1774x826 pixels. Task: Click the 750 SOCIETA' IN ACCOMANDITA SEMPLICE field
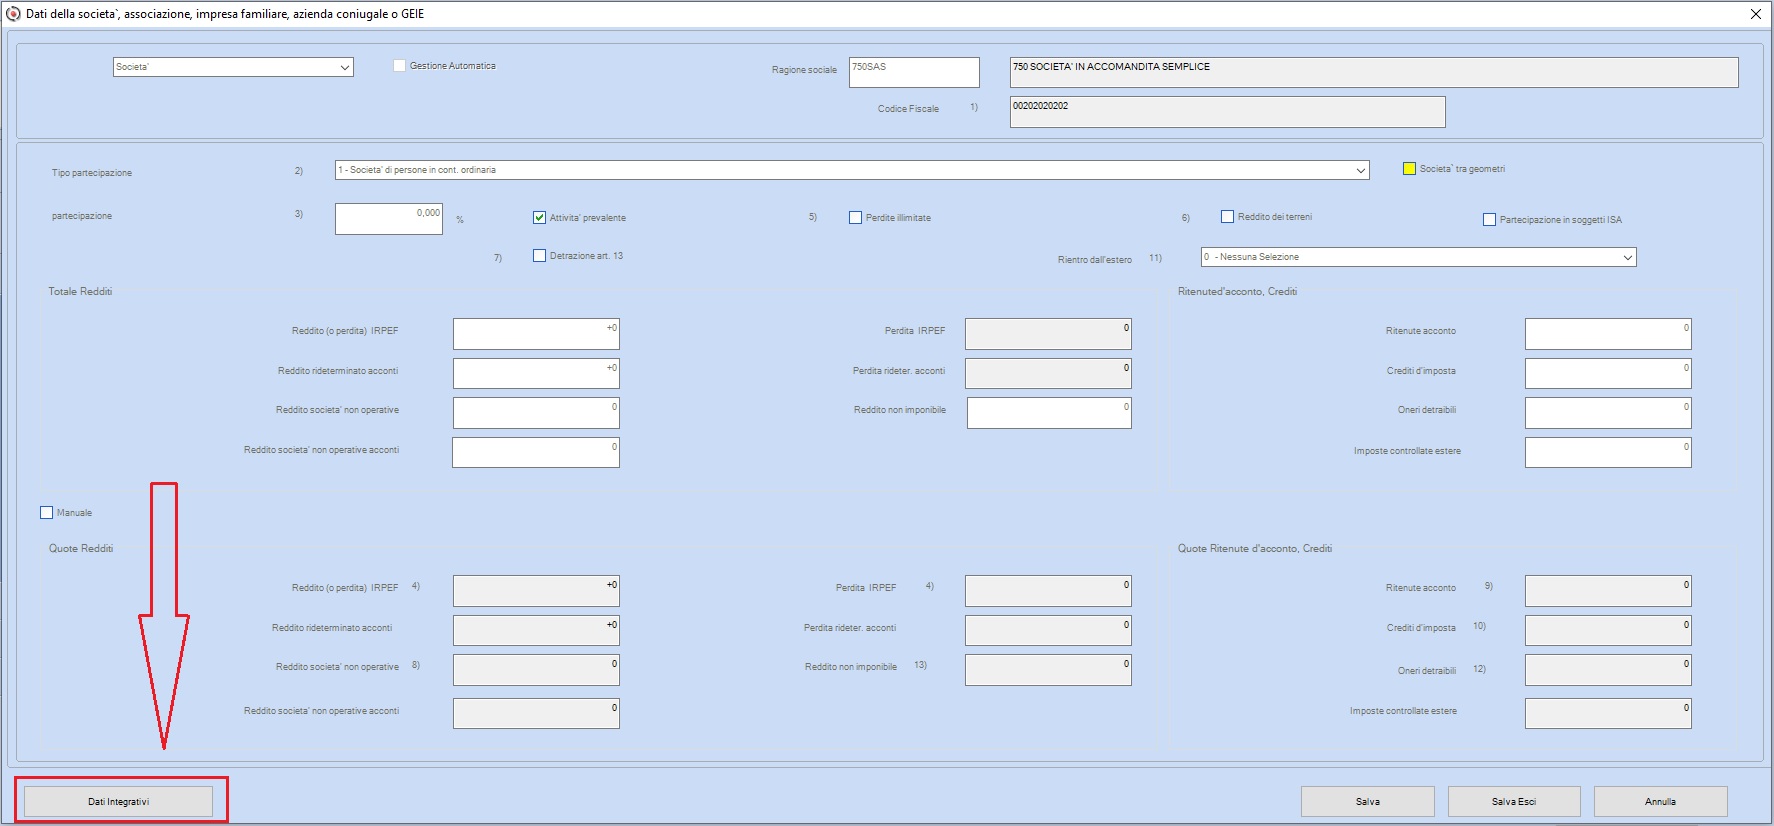(x=1374, y=72)
